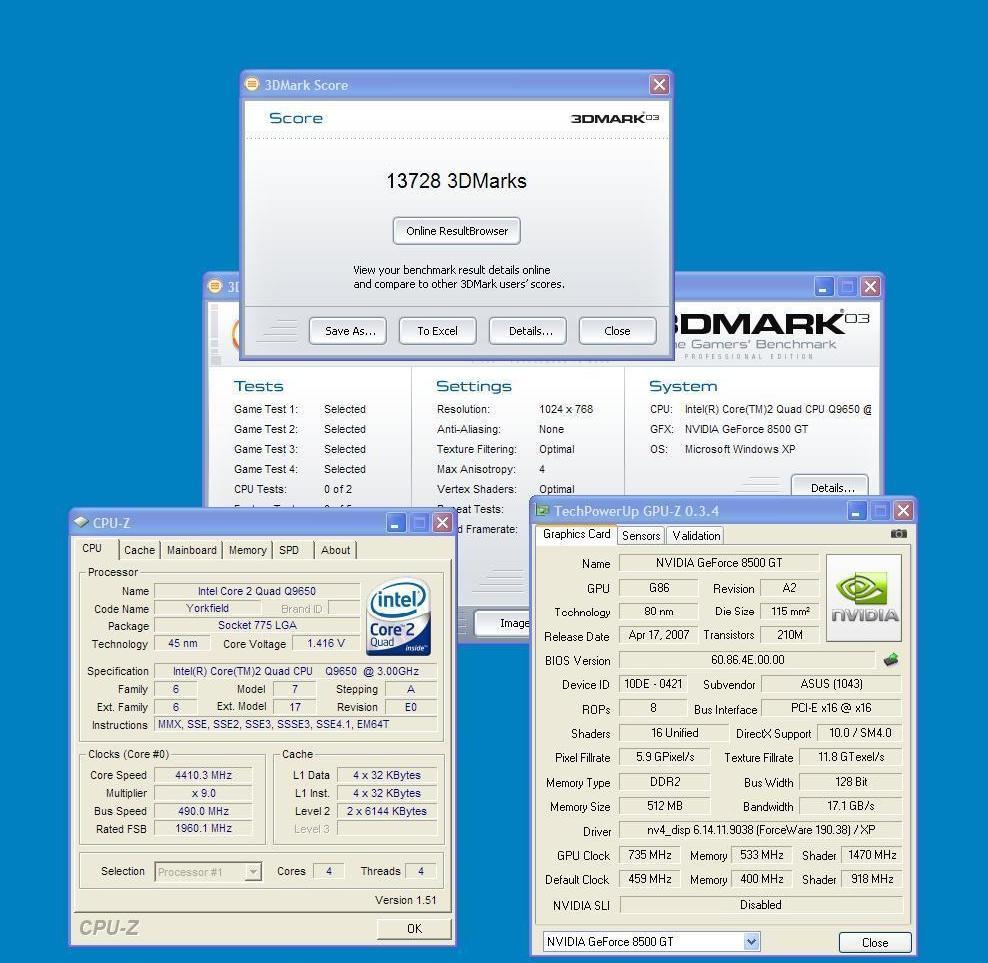Click the Memory Size value 512 MB
988x963 pixels.
(x=665, y=806)
